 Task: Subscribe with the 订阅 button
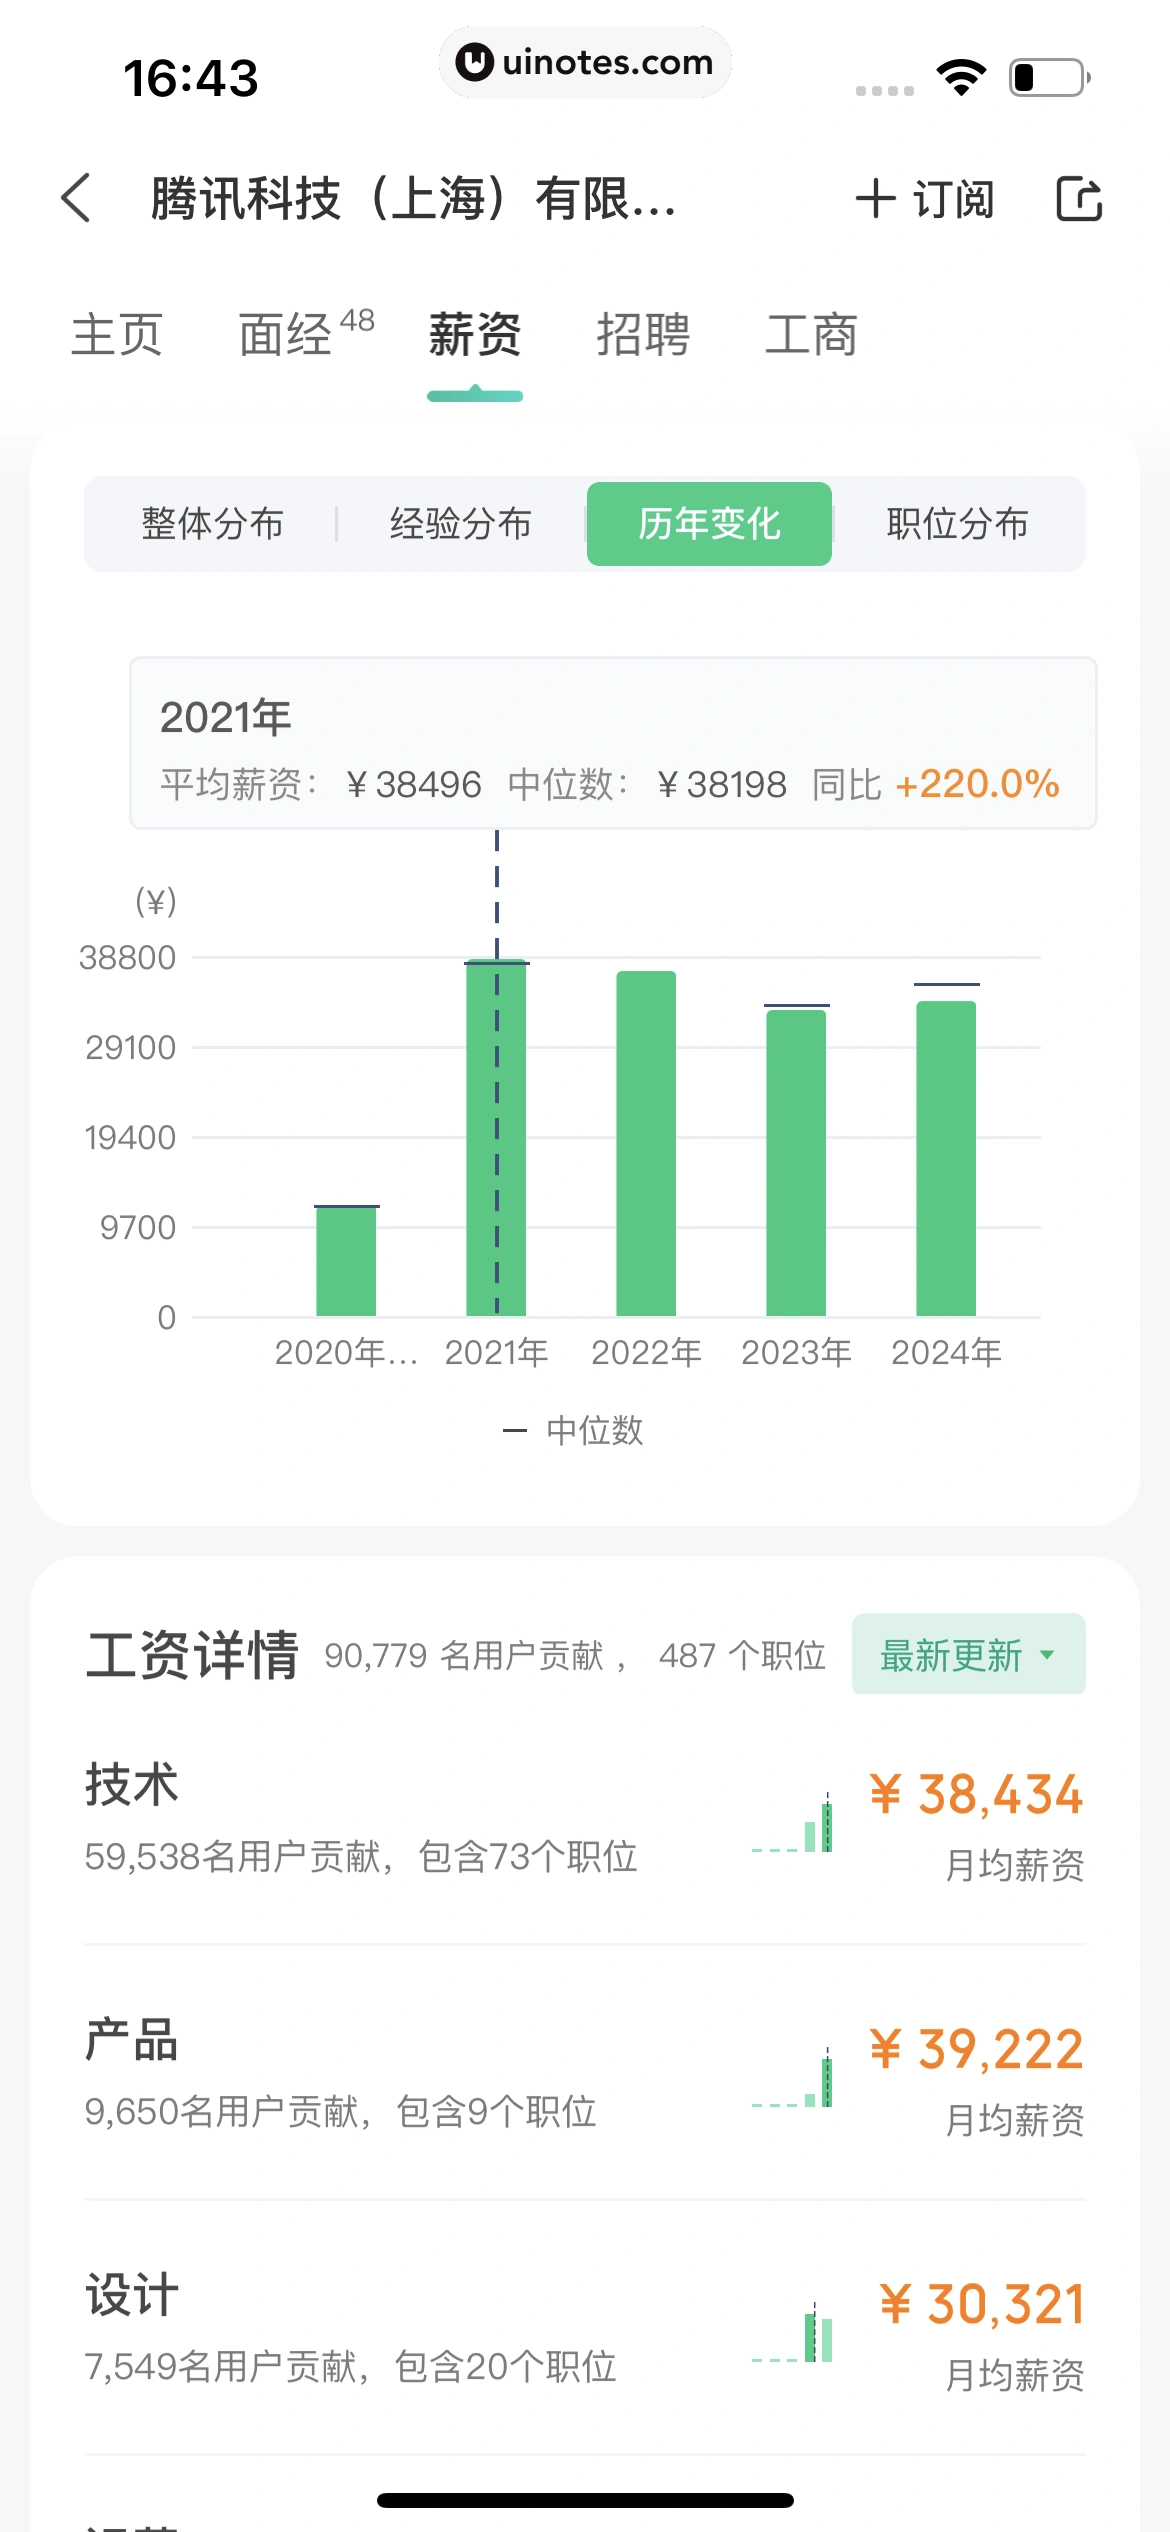925,198
